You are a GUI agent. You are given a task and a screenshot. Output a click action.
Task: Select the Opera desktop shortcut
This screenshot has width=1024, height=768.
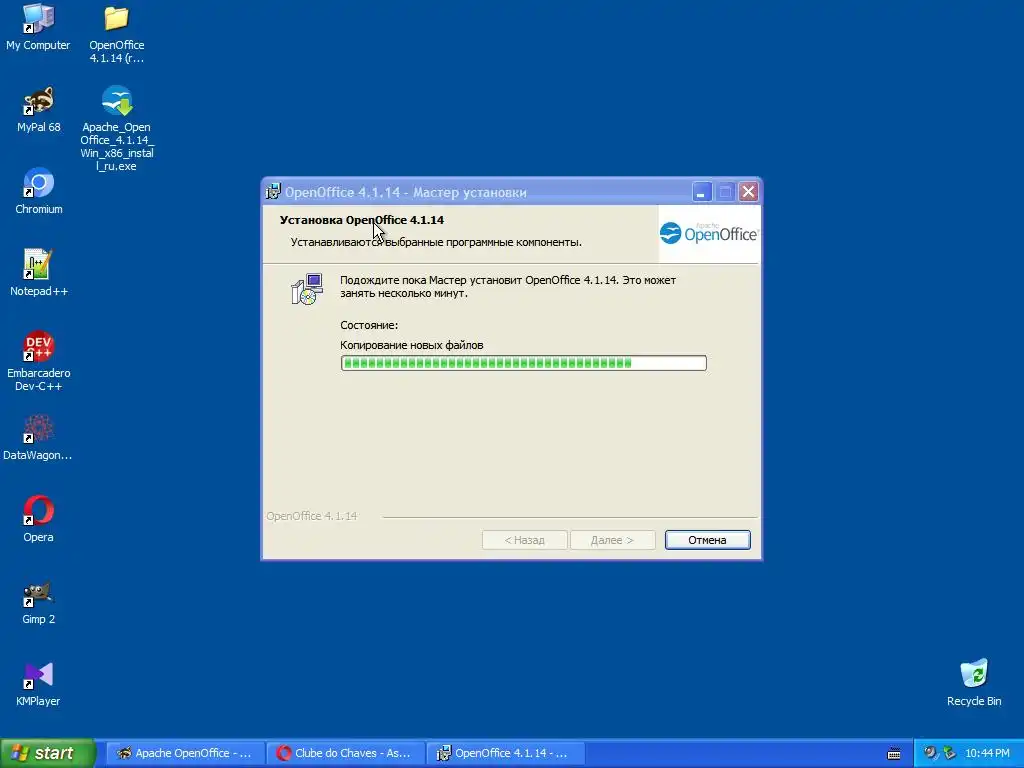[39, 519]
